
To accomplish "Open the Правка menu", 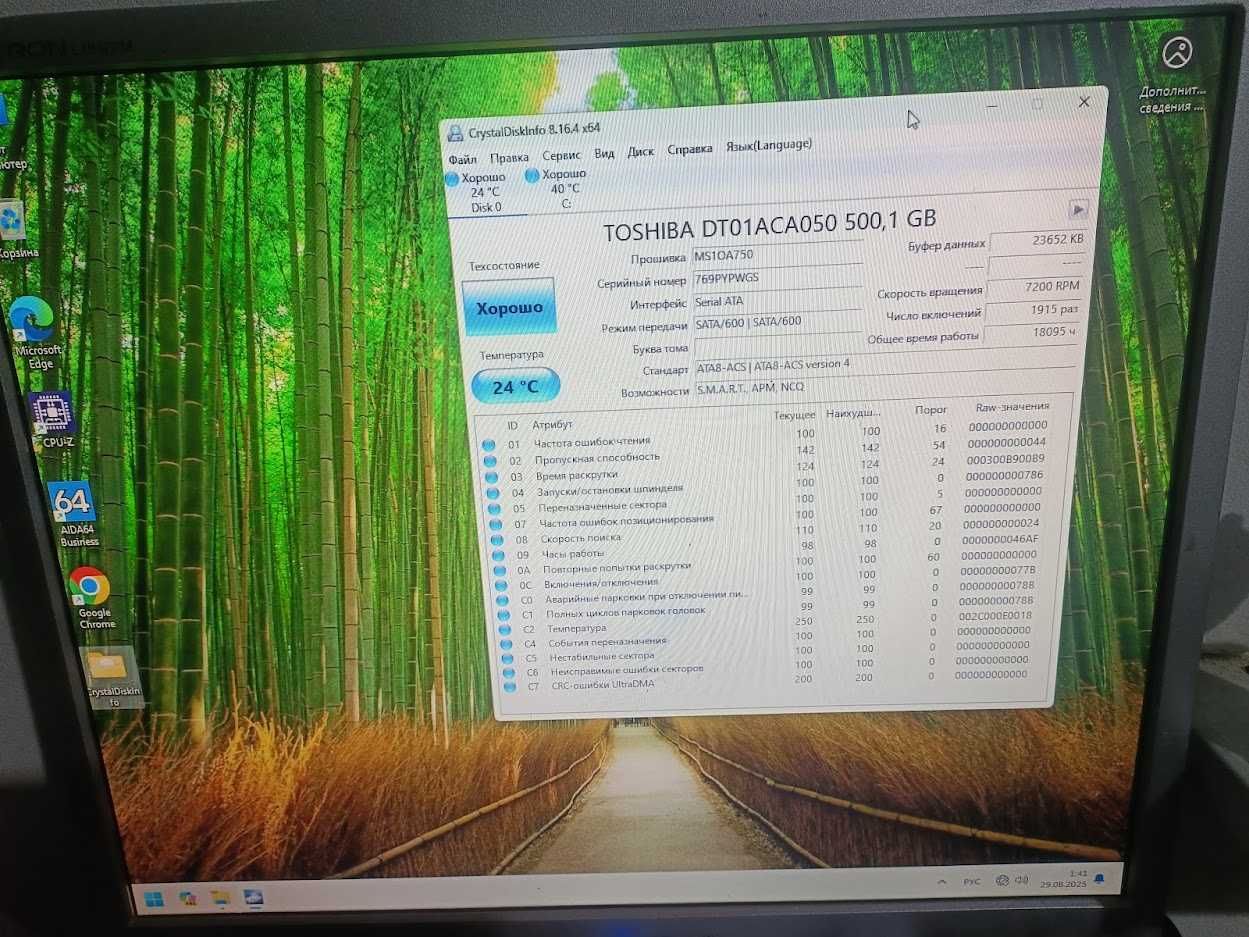I will coord(510,158).
